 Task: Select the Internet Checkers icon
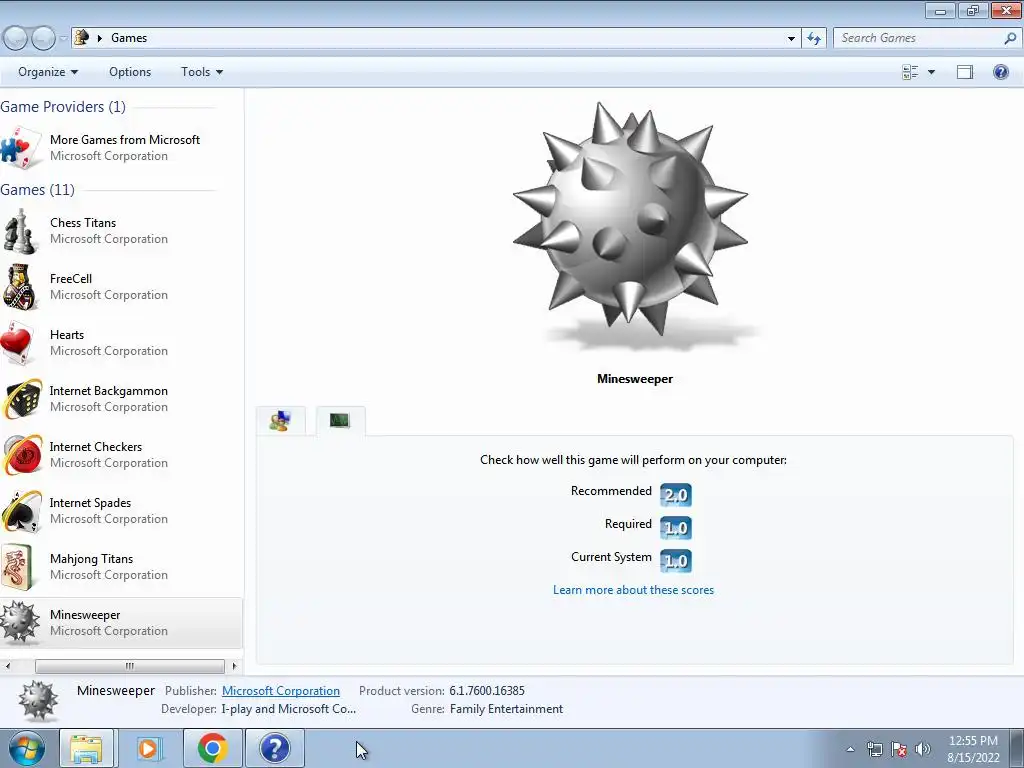[22, 455]
